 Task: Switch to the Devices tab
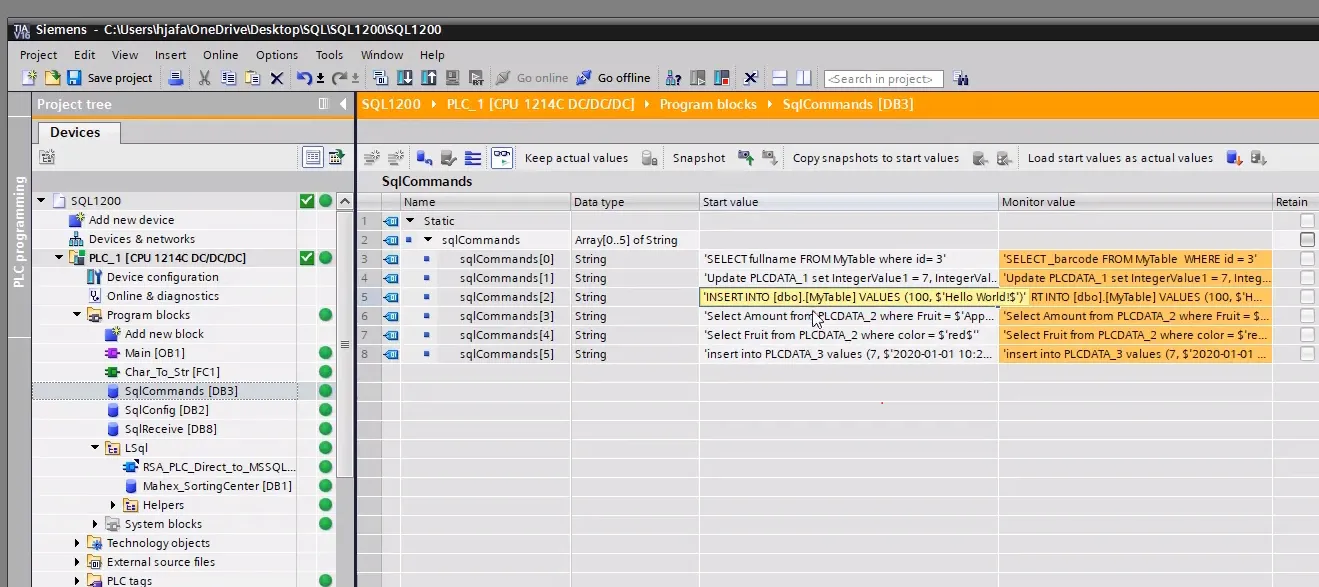coord(78,132)
